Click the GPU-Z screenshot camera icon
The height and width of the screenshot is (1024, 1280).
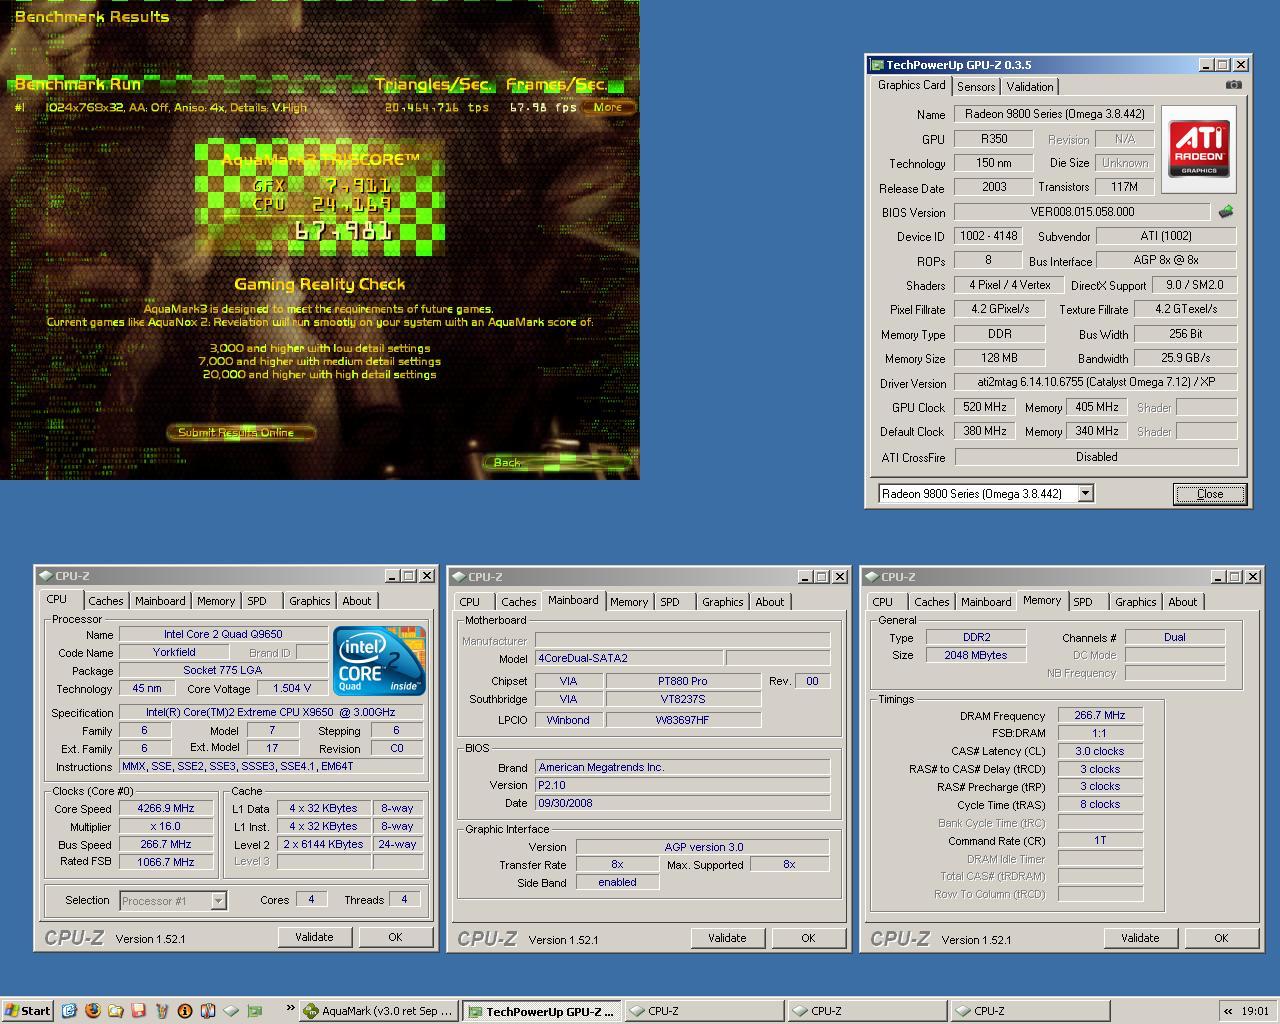[1234, 85]
